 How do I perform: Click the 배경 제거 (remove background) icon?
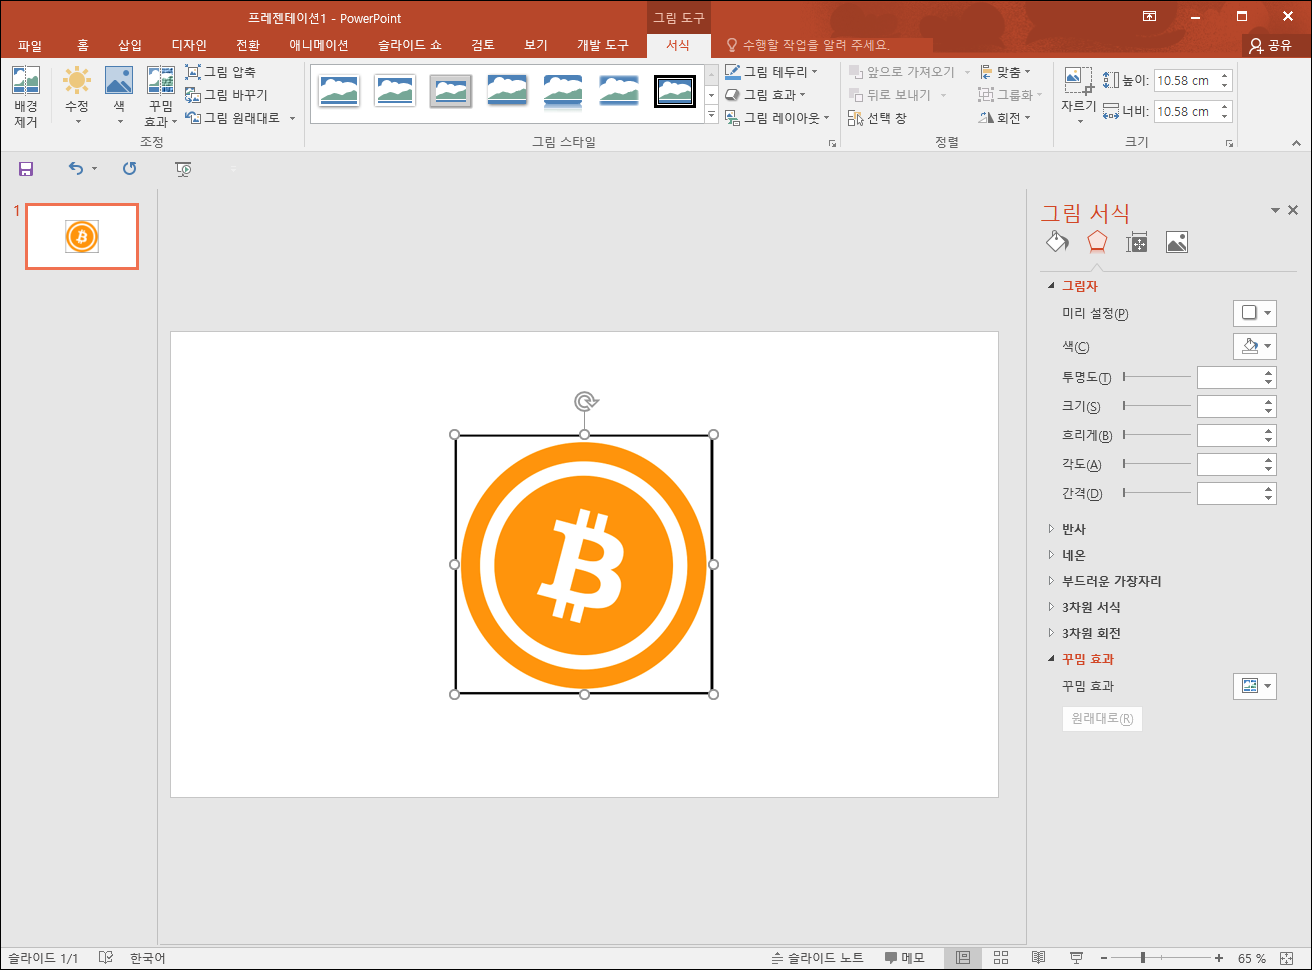click(25, 97)
